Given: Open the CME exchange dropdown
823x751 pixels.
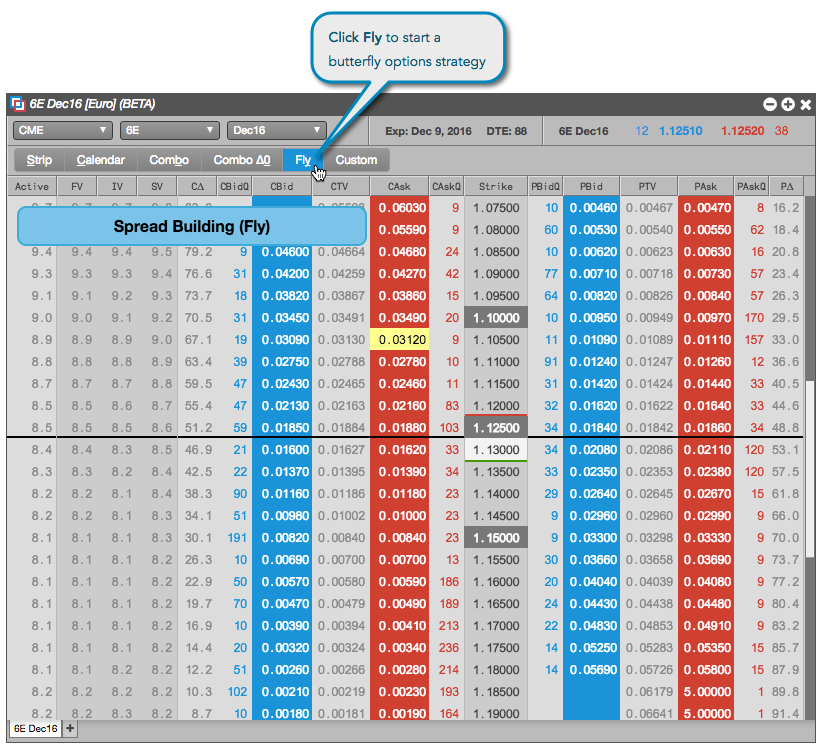Looking at the screenshot, I should [62, 130].
